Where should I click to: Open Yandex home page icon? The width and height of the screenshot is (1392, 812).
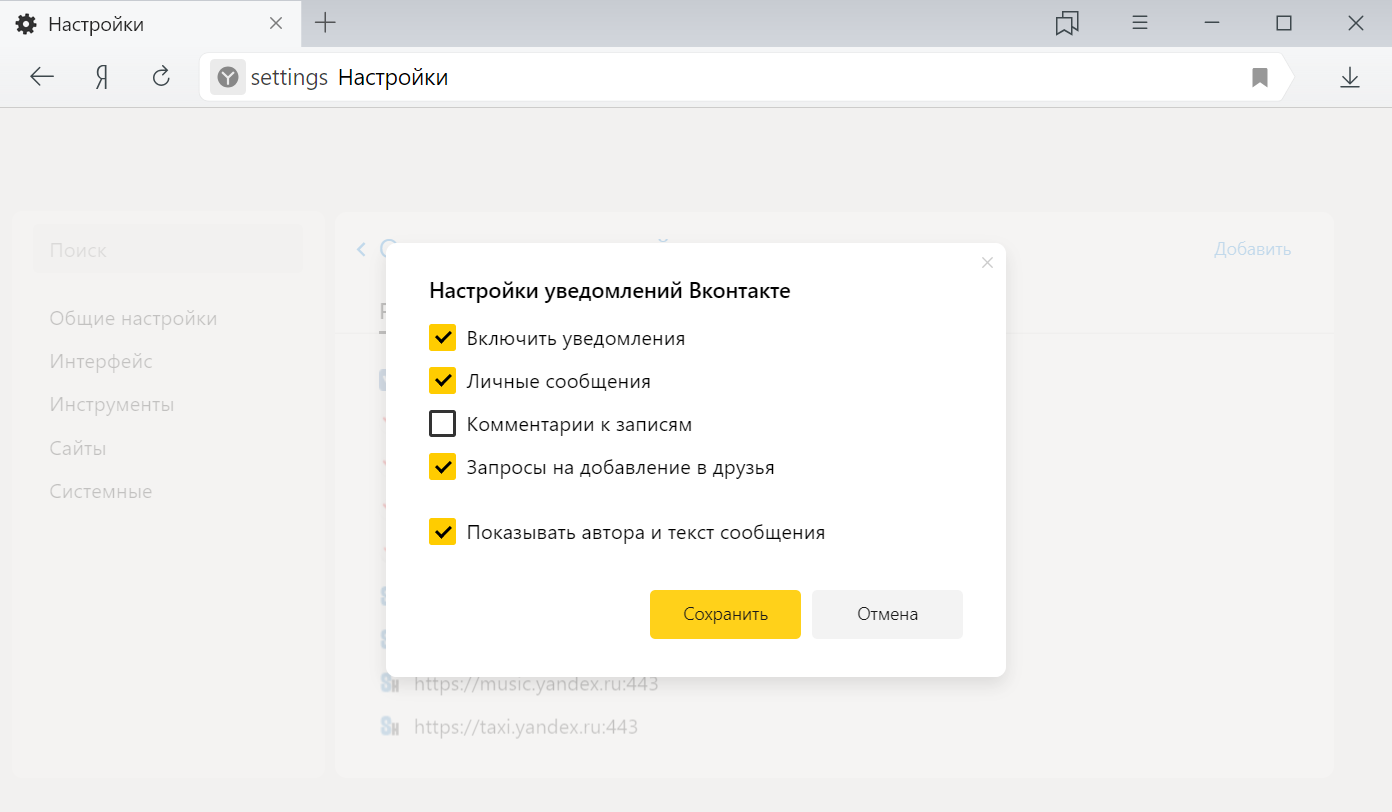(101, 77)
